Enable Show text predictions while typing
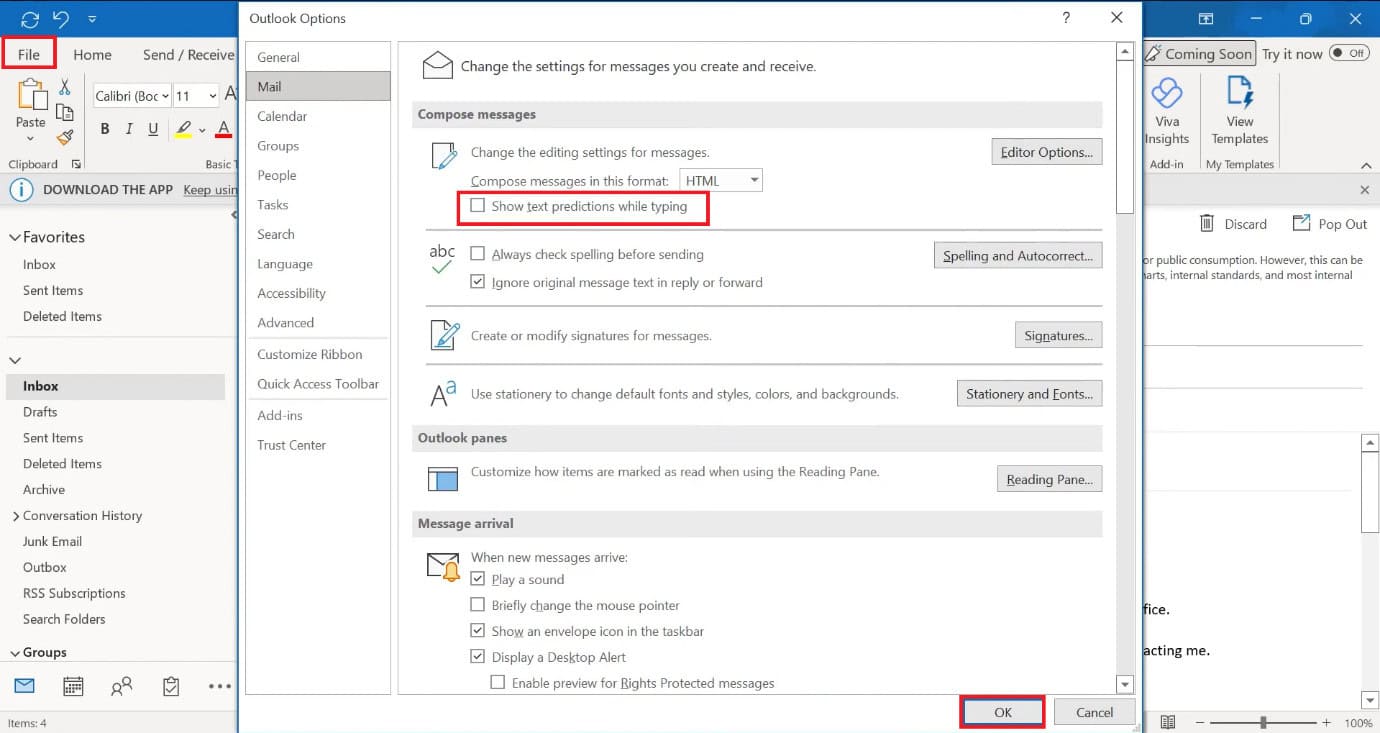This screenshot has width=1380, height=733. [478, 206]
